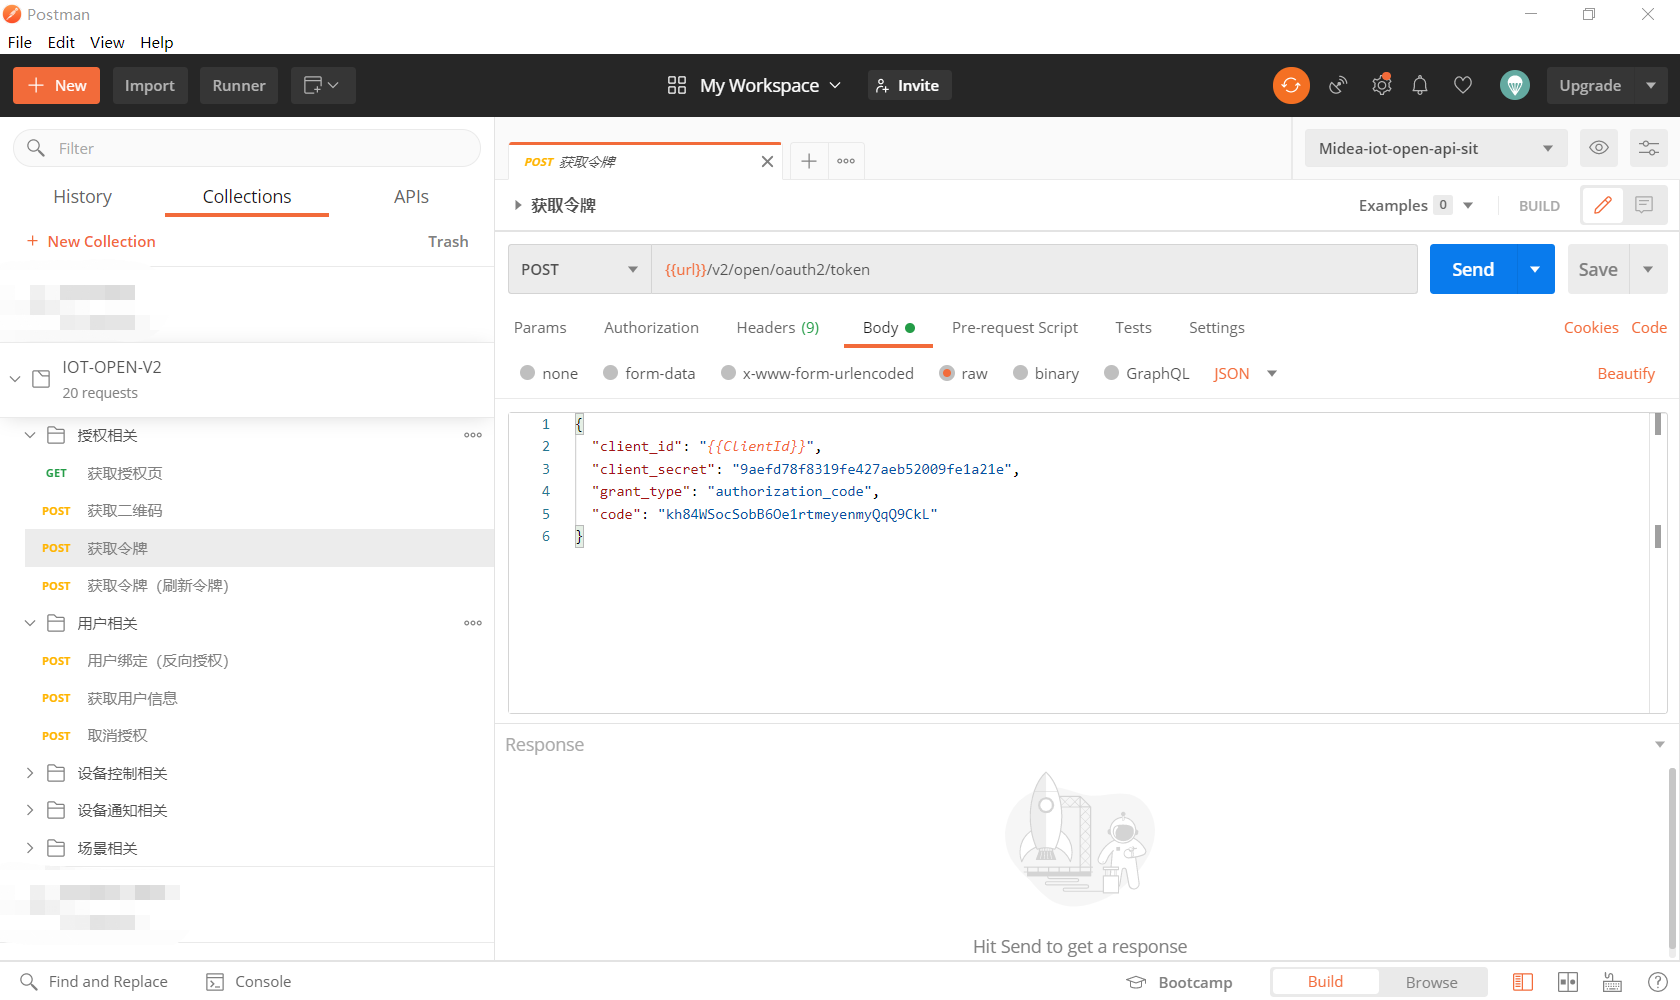Collapse the IOT-OPEN-V2 collection
Image resolution: width=1680 pixels, height=1000 pixels.
tap(15, 379)
